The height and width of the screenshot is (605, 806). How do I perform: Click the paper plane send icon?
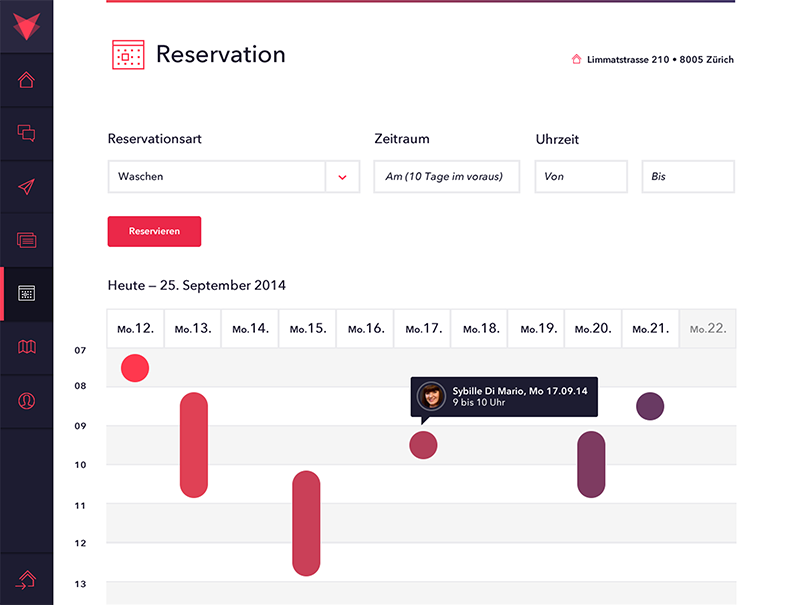pyautogui.click(x=26, y=187)
